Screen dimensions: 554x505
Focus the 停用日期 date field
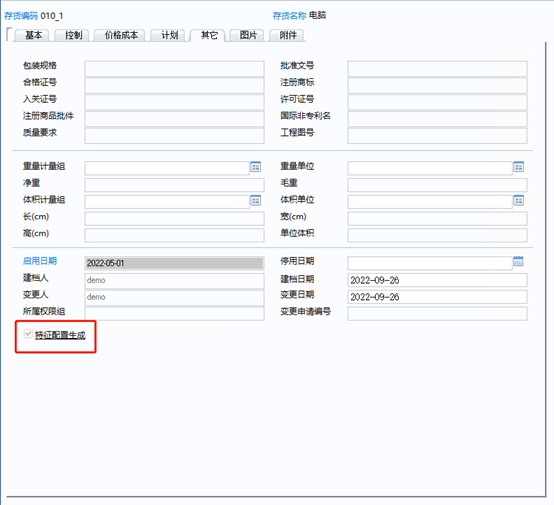click(430, 263)
